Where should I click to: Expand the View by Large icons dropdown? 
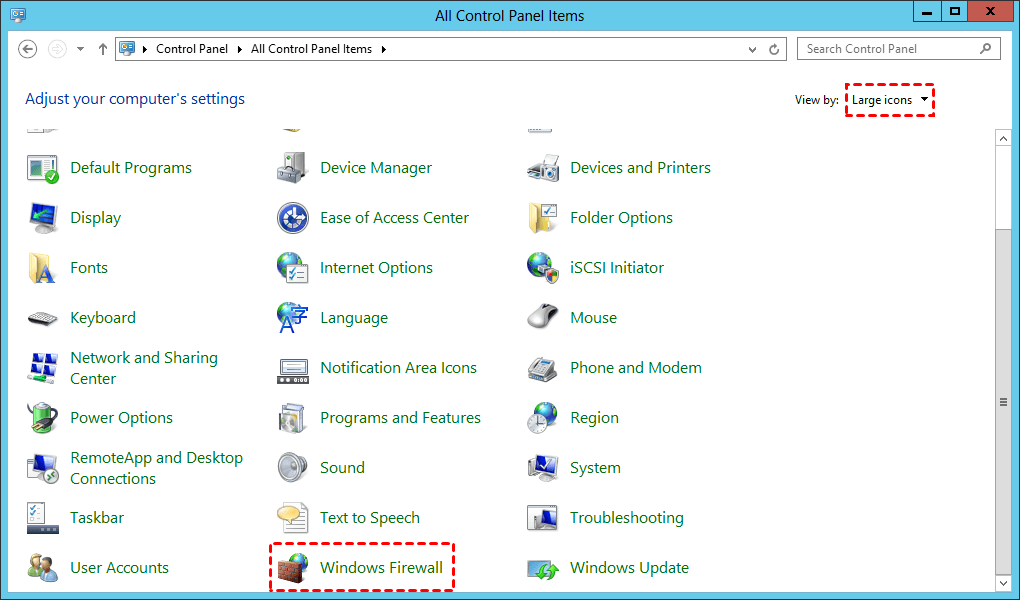point(890,100)
